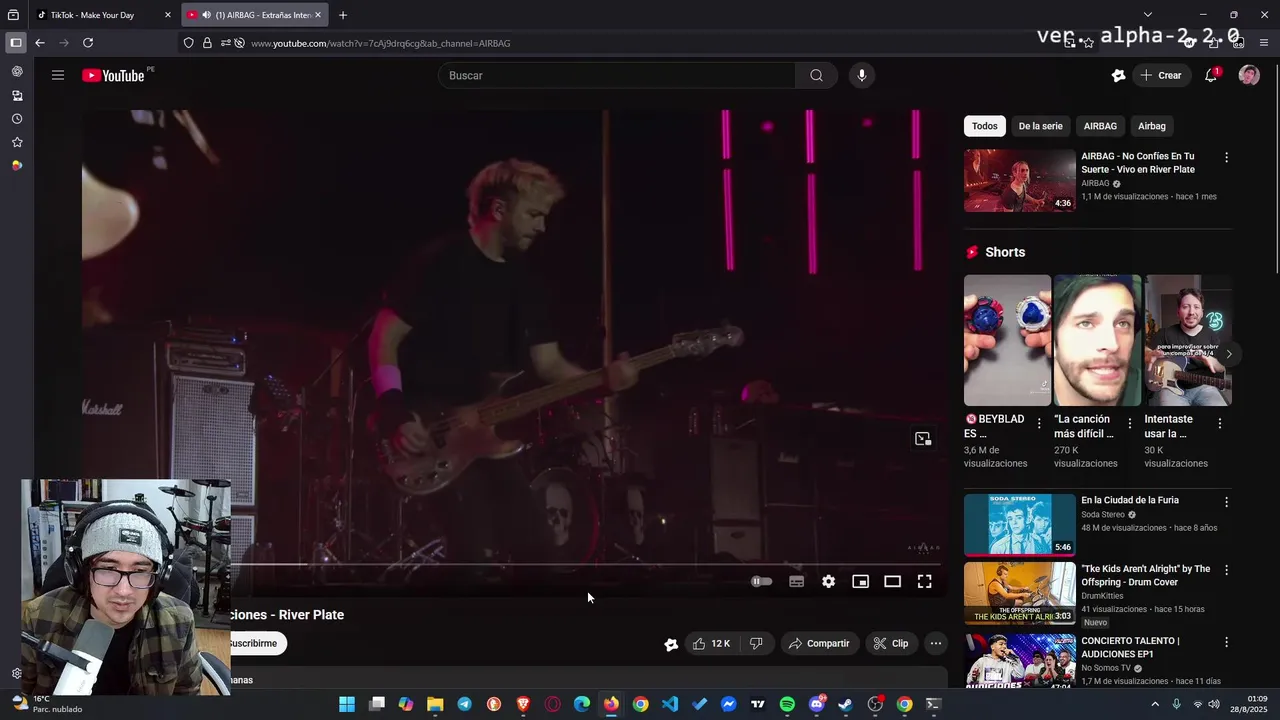1280x720 pixels.
Task: Click the Suscribirme button
Action: pos(258,643)
